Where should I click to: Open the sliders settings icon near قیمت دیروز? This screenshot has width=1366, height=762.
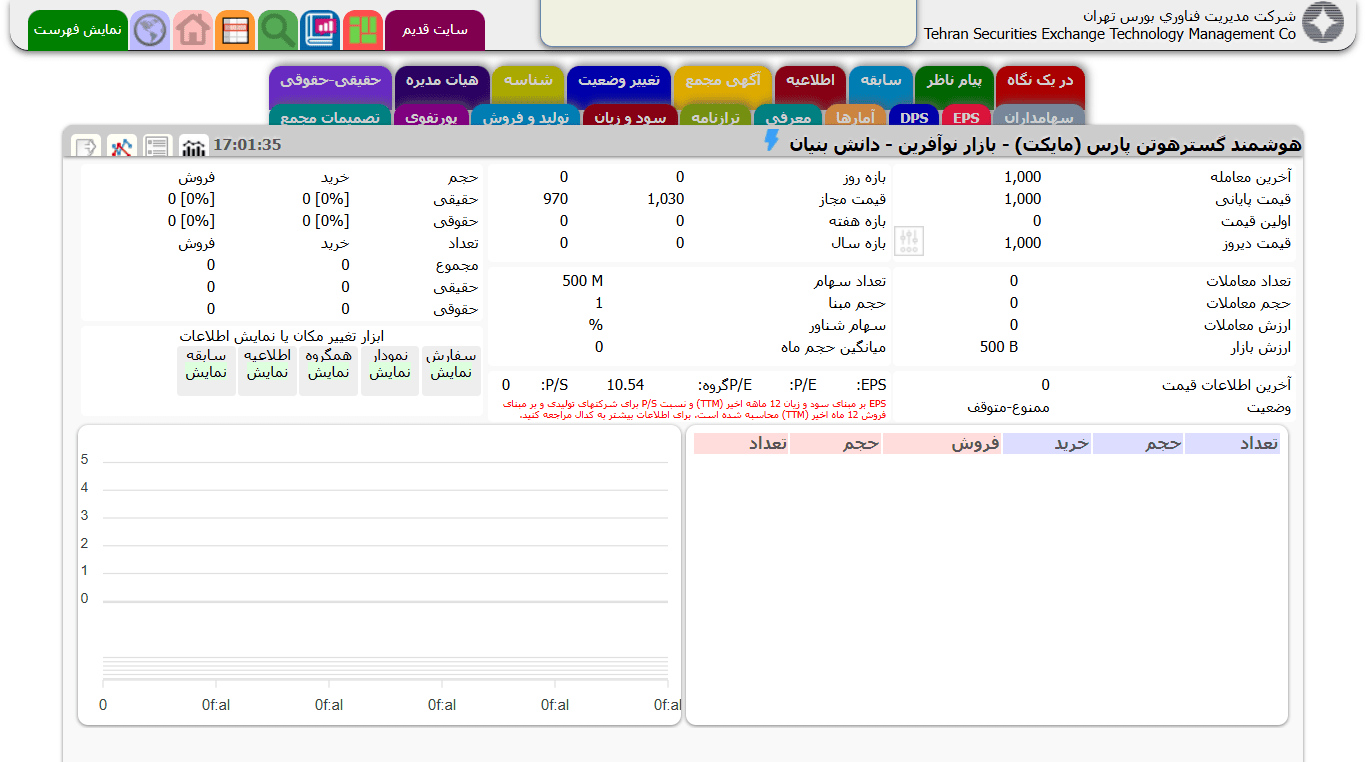tap(909, 241)
